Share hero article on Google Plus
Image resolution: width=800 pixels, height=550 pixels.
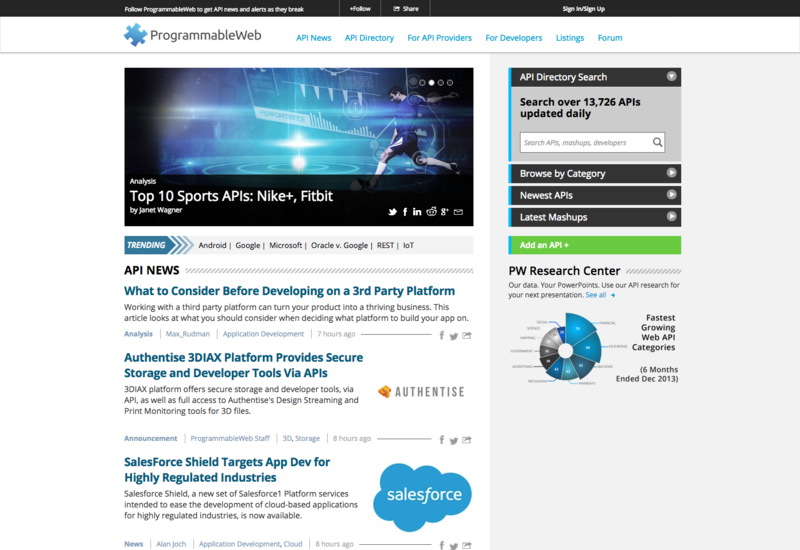coord(445,212)
